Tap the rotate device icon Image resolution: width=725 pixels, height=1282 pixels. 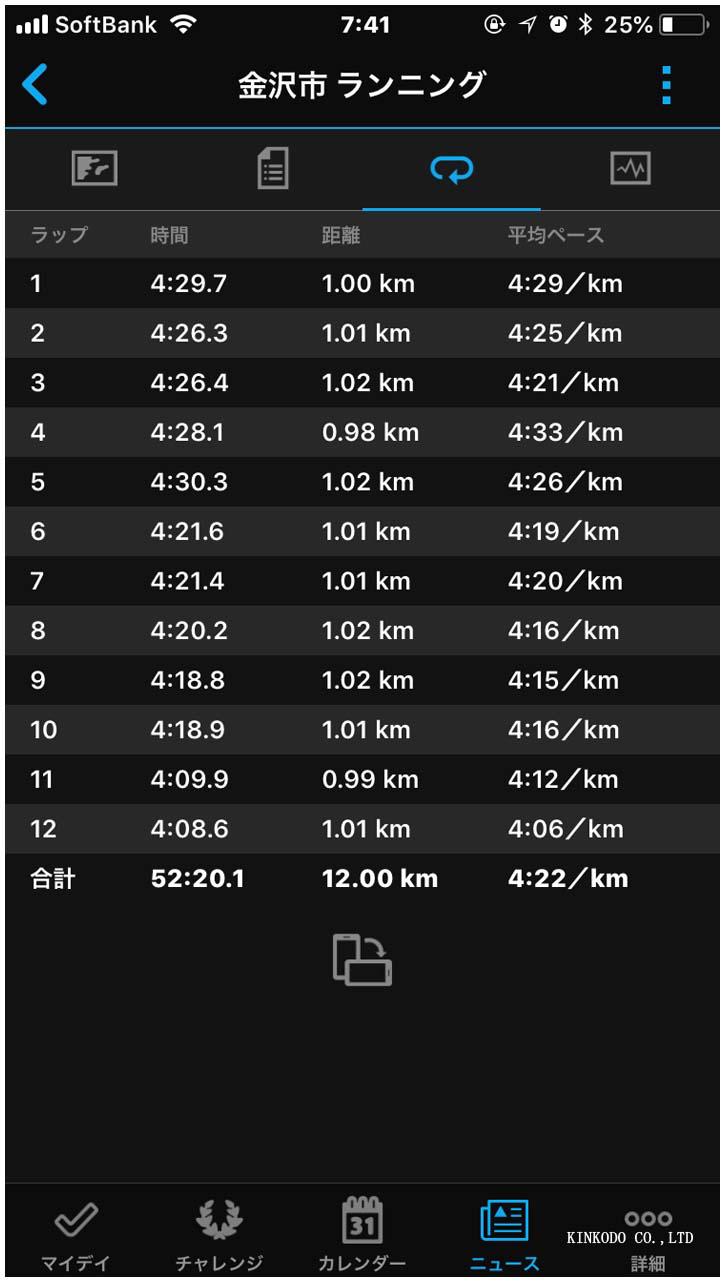362,959
